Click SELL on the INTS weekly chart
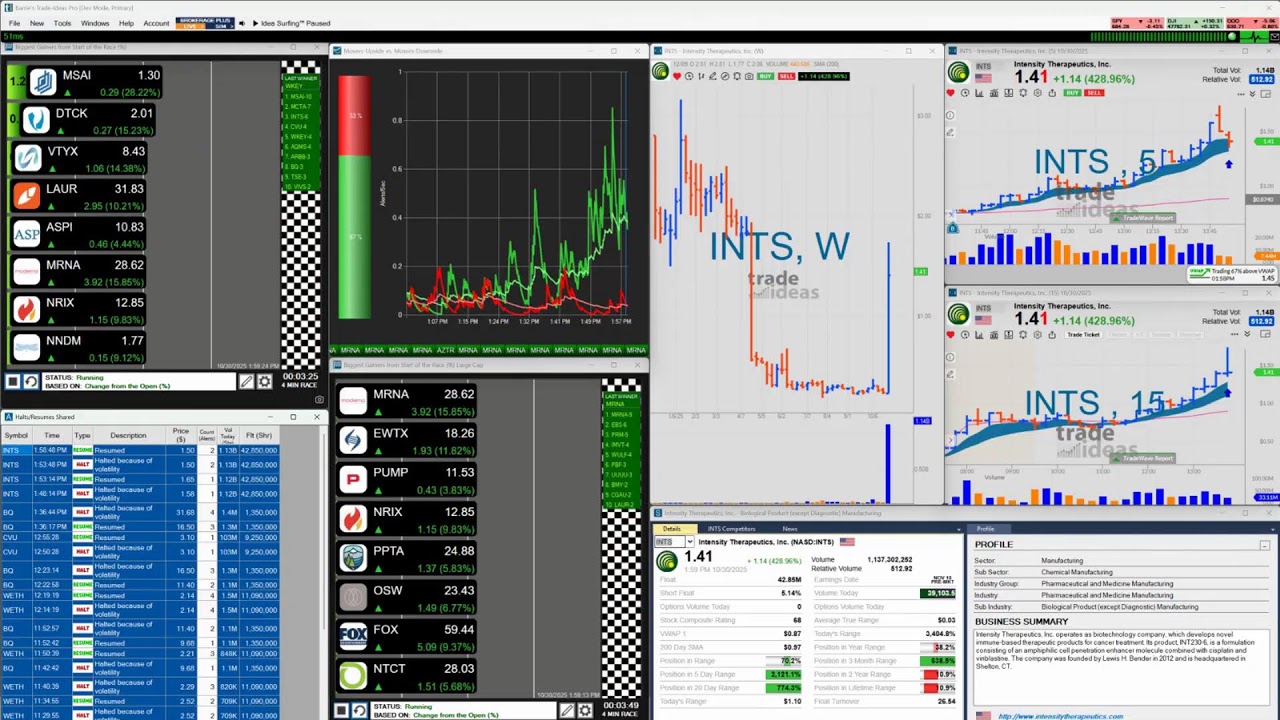This screenshot has height=720, width=1280. pos(786,76)
